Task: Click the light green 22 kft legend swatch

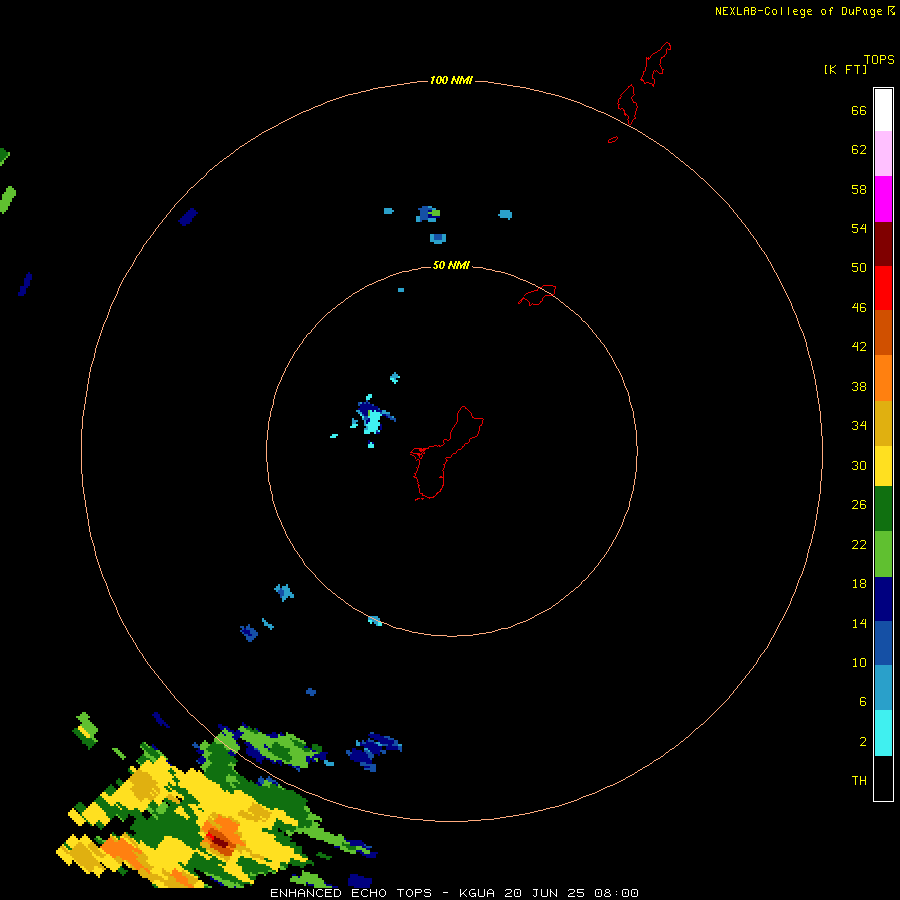Action: 883,554
